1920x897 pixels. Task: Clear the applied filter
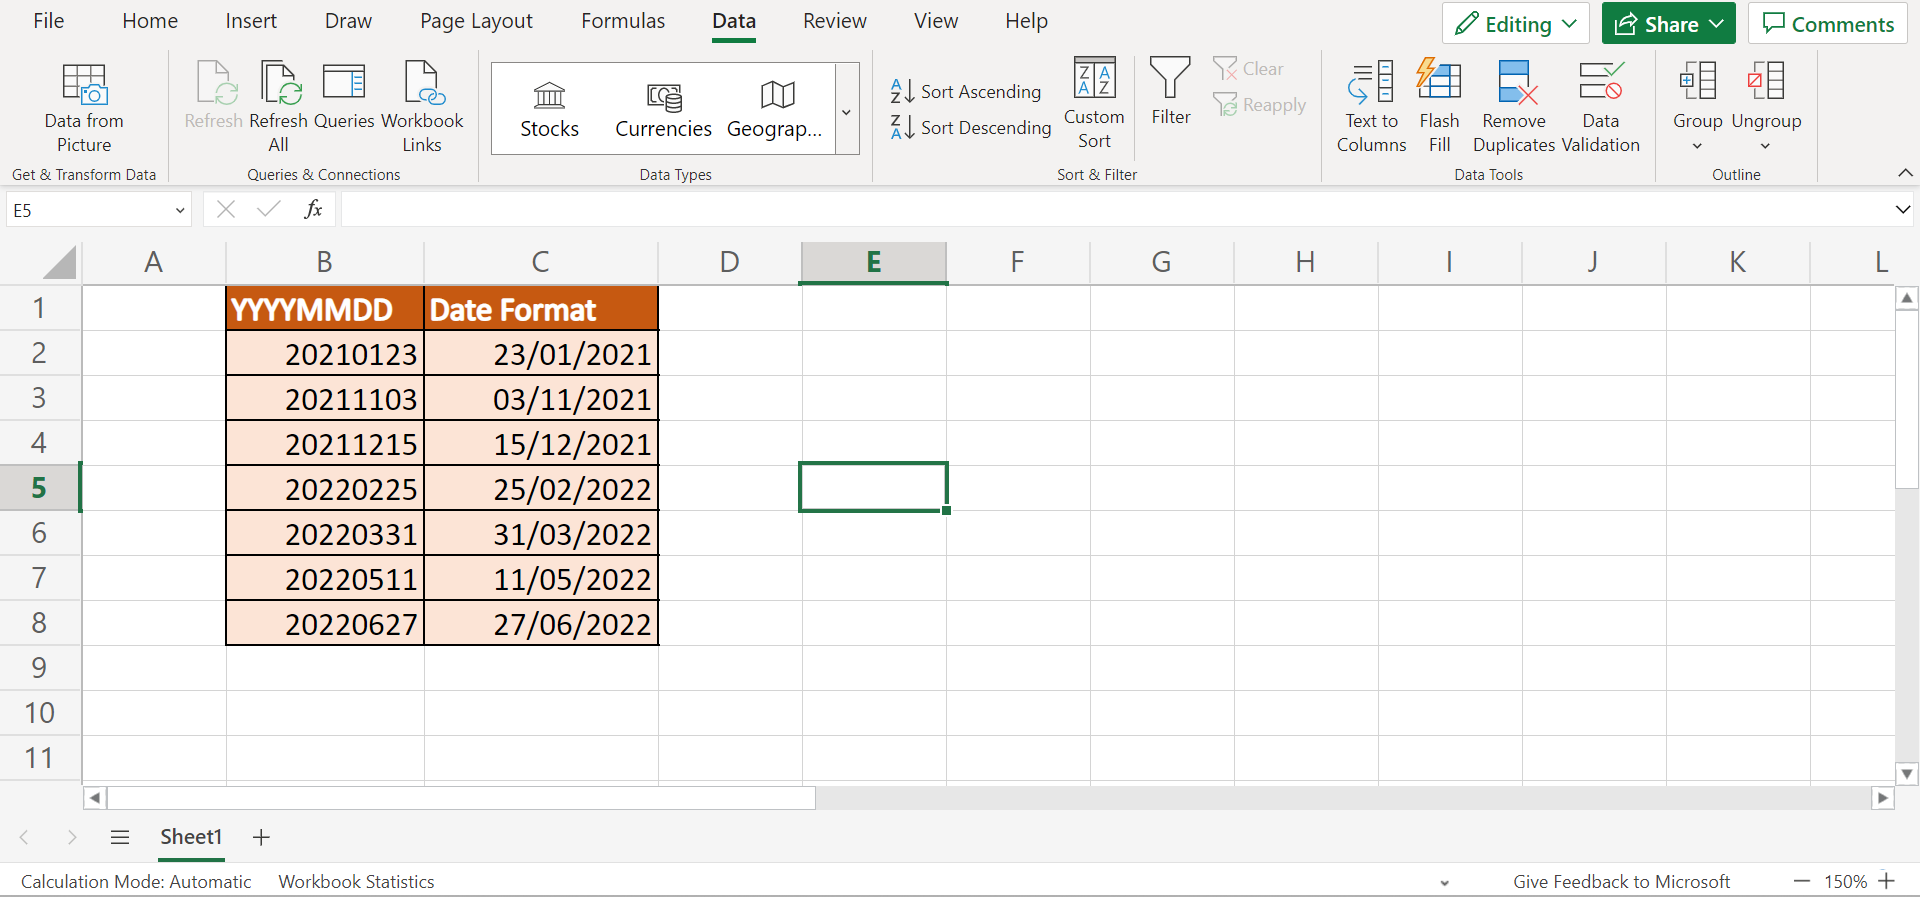pyautogui.click(x=1248, y=69)
